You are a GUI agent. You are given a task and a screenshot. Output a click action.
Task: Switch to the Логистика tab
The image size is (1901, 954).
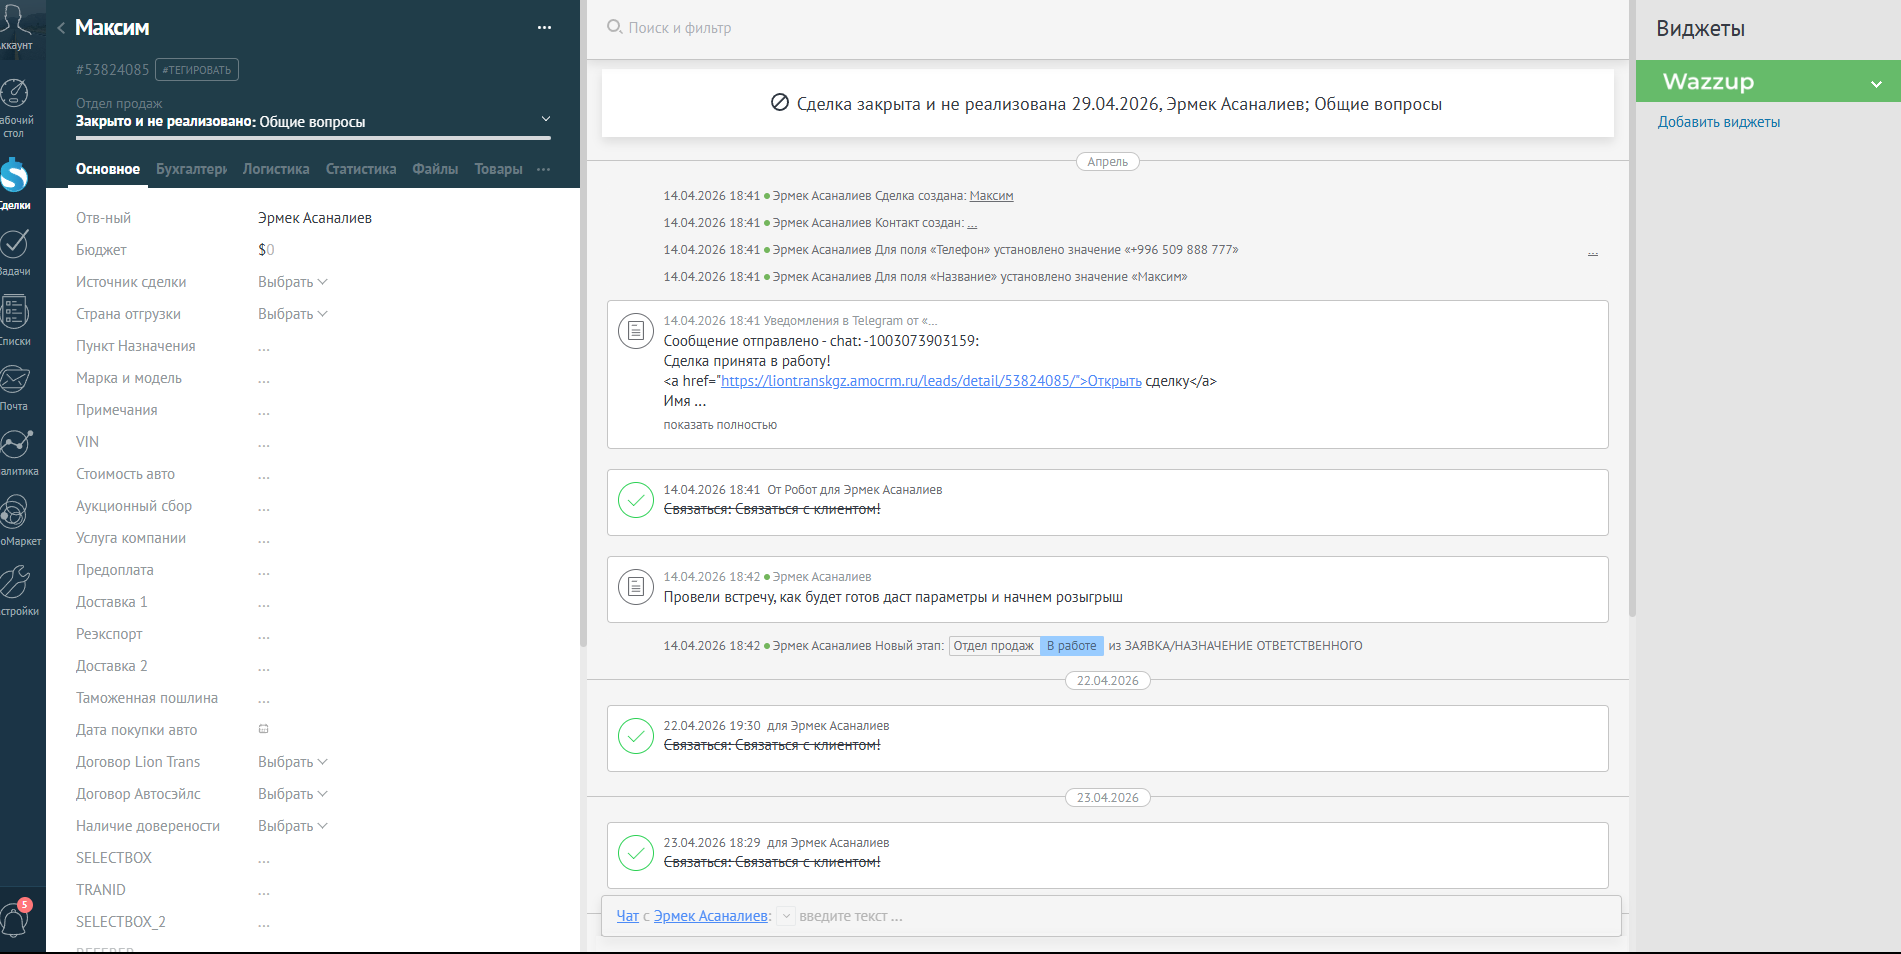point(276,169)
